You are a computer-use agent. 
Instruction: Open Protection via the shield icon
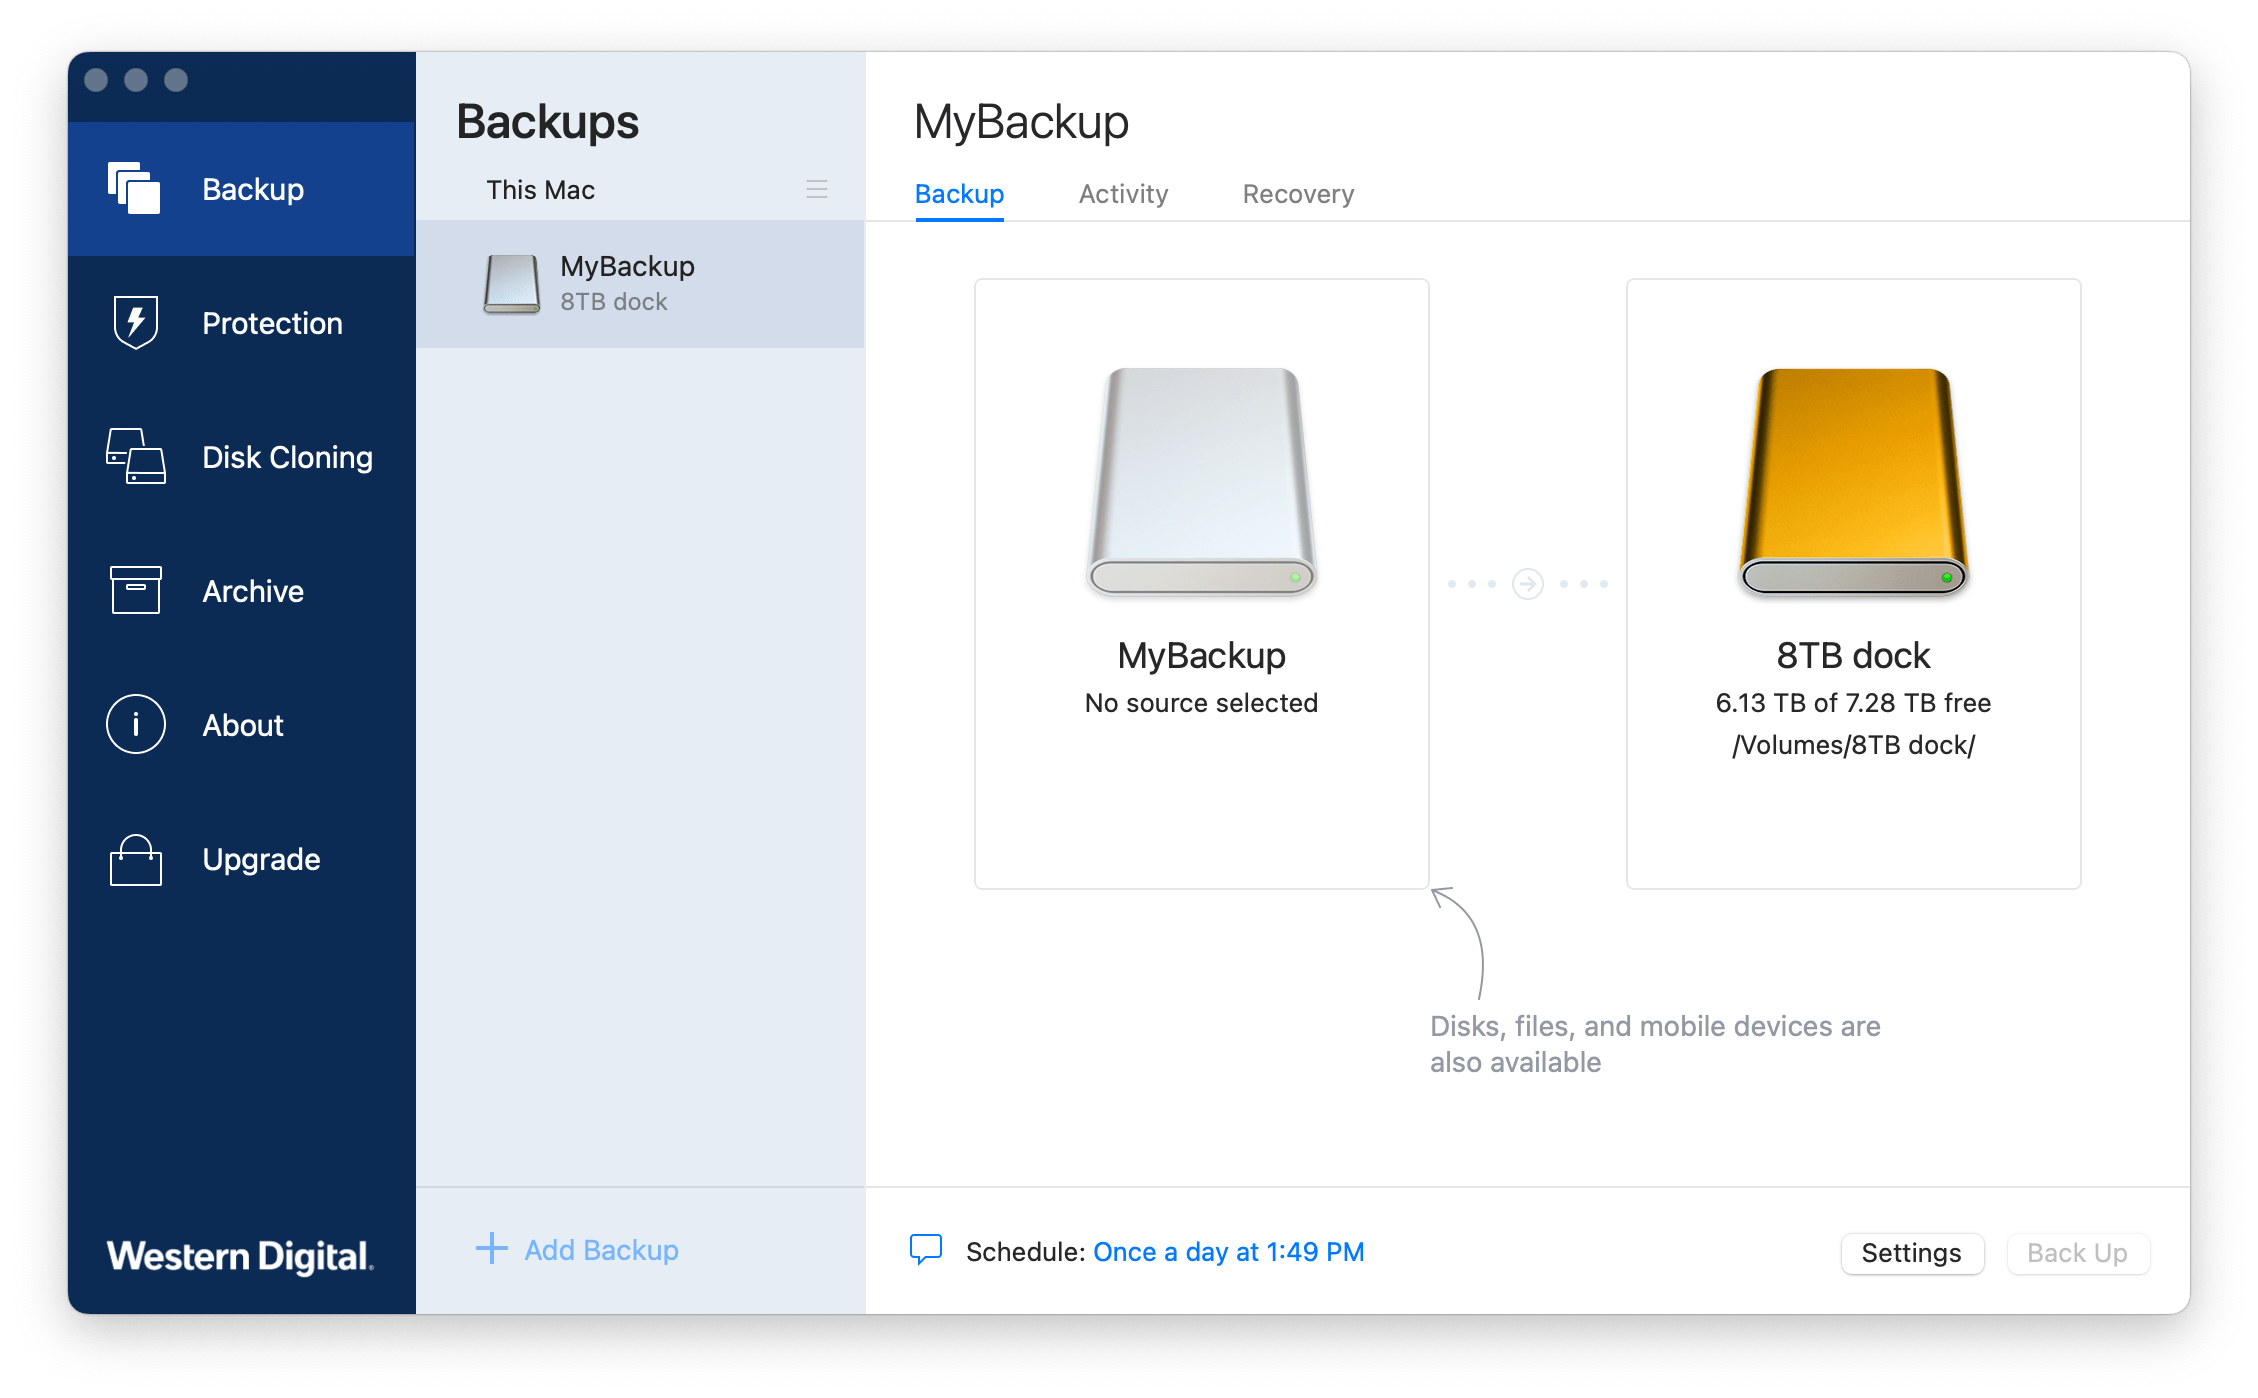[135, 323]
